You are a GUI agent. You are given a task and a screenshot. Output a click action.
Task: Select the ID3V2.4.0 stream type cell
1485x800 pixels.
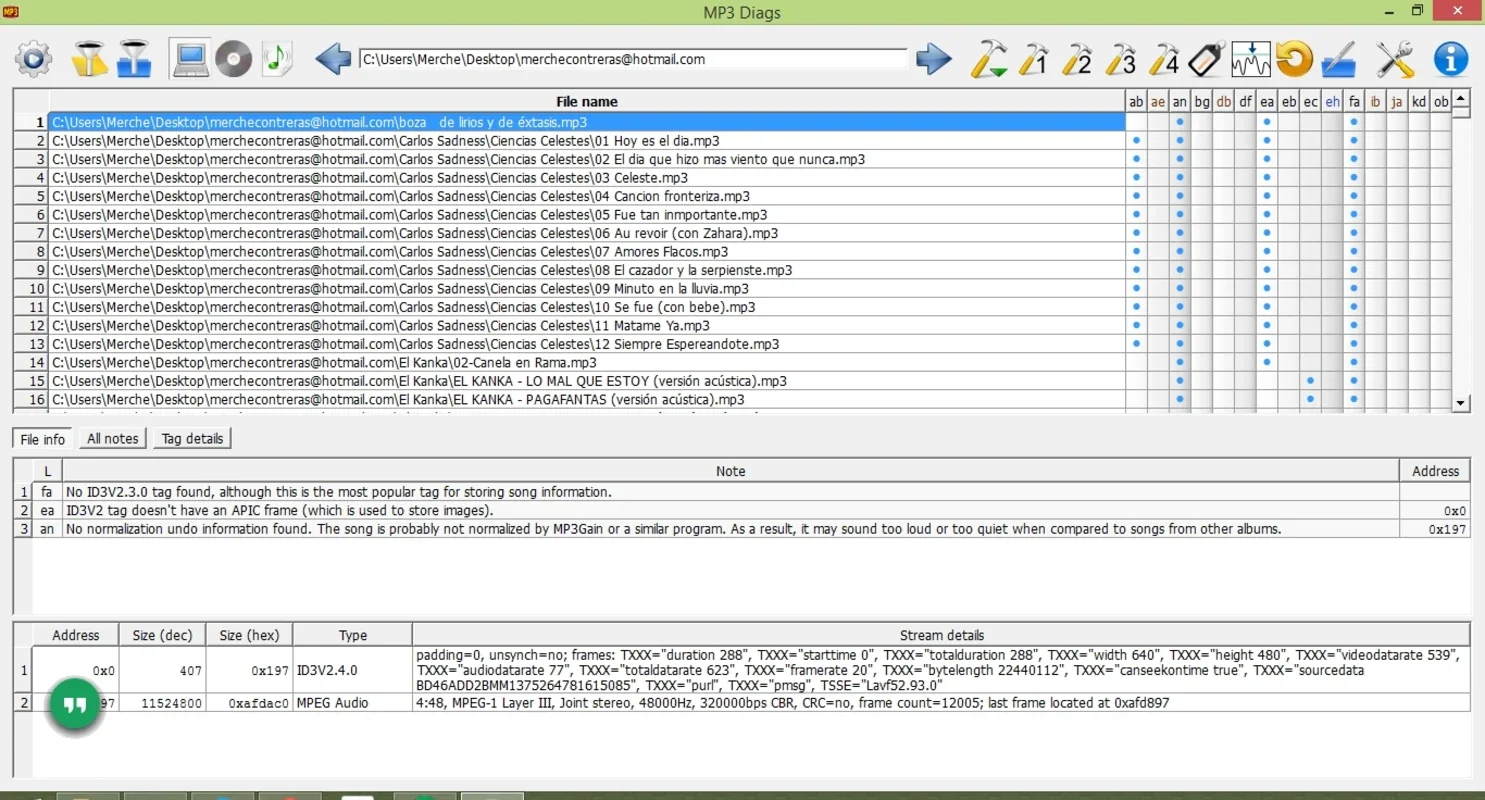click(353, 670)
